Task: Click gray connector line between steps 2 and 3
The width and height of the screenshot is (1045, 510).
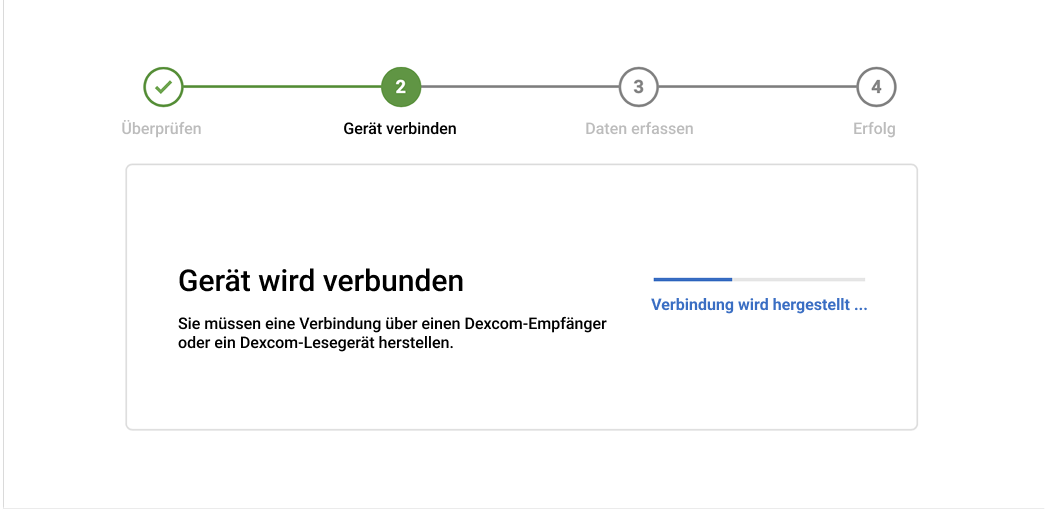Action: click(x=520, y=87)
